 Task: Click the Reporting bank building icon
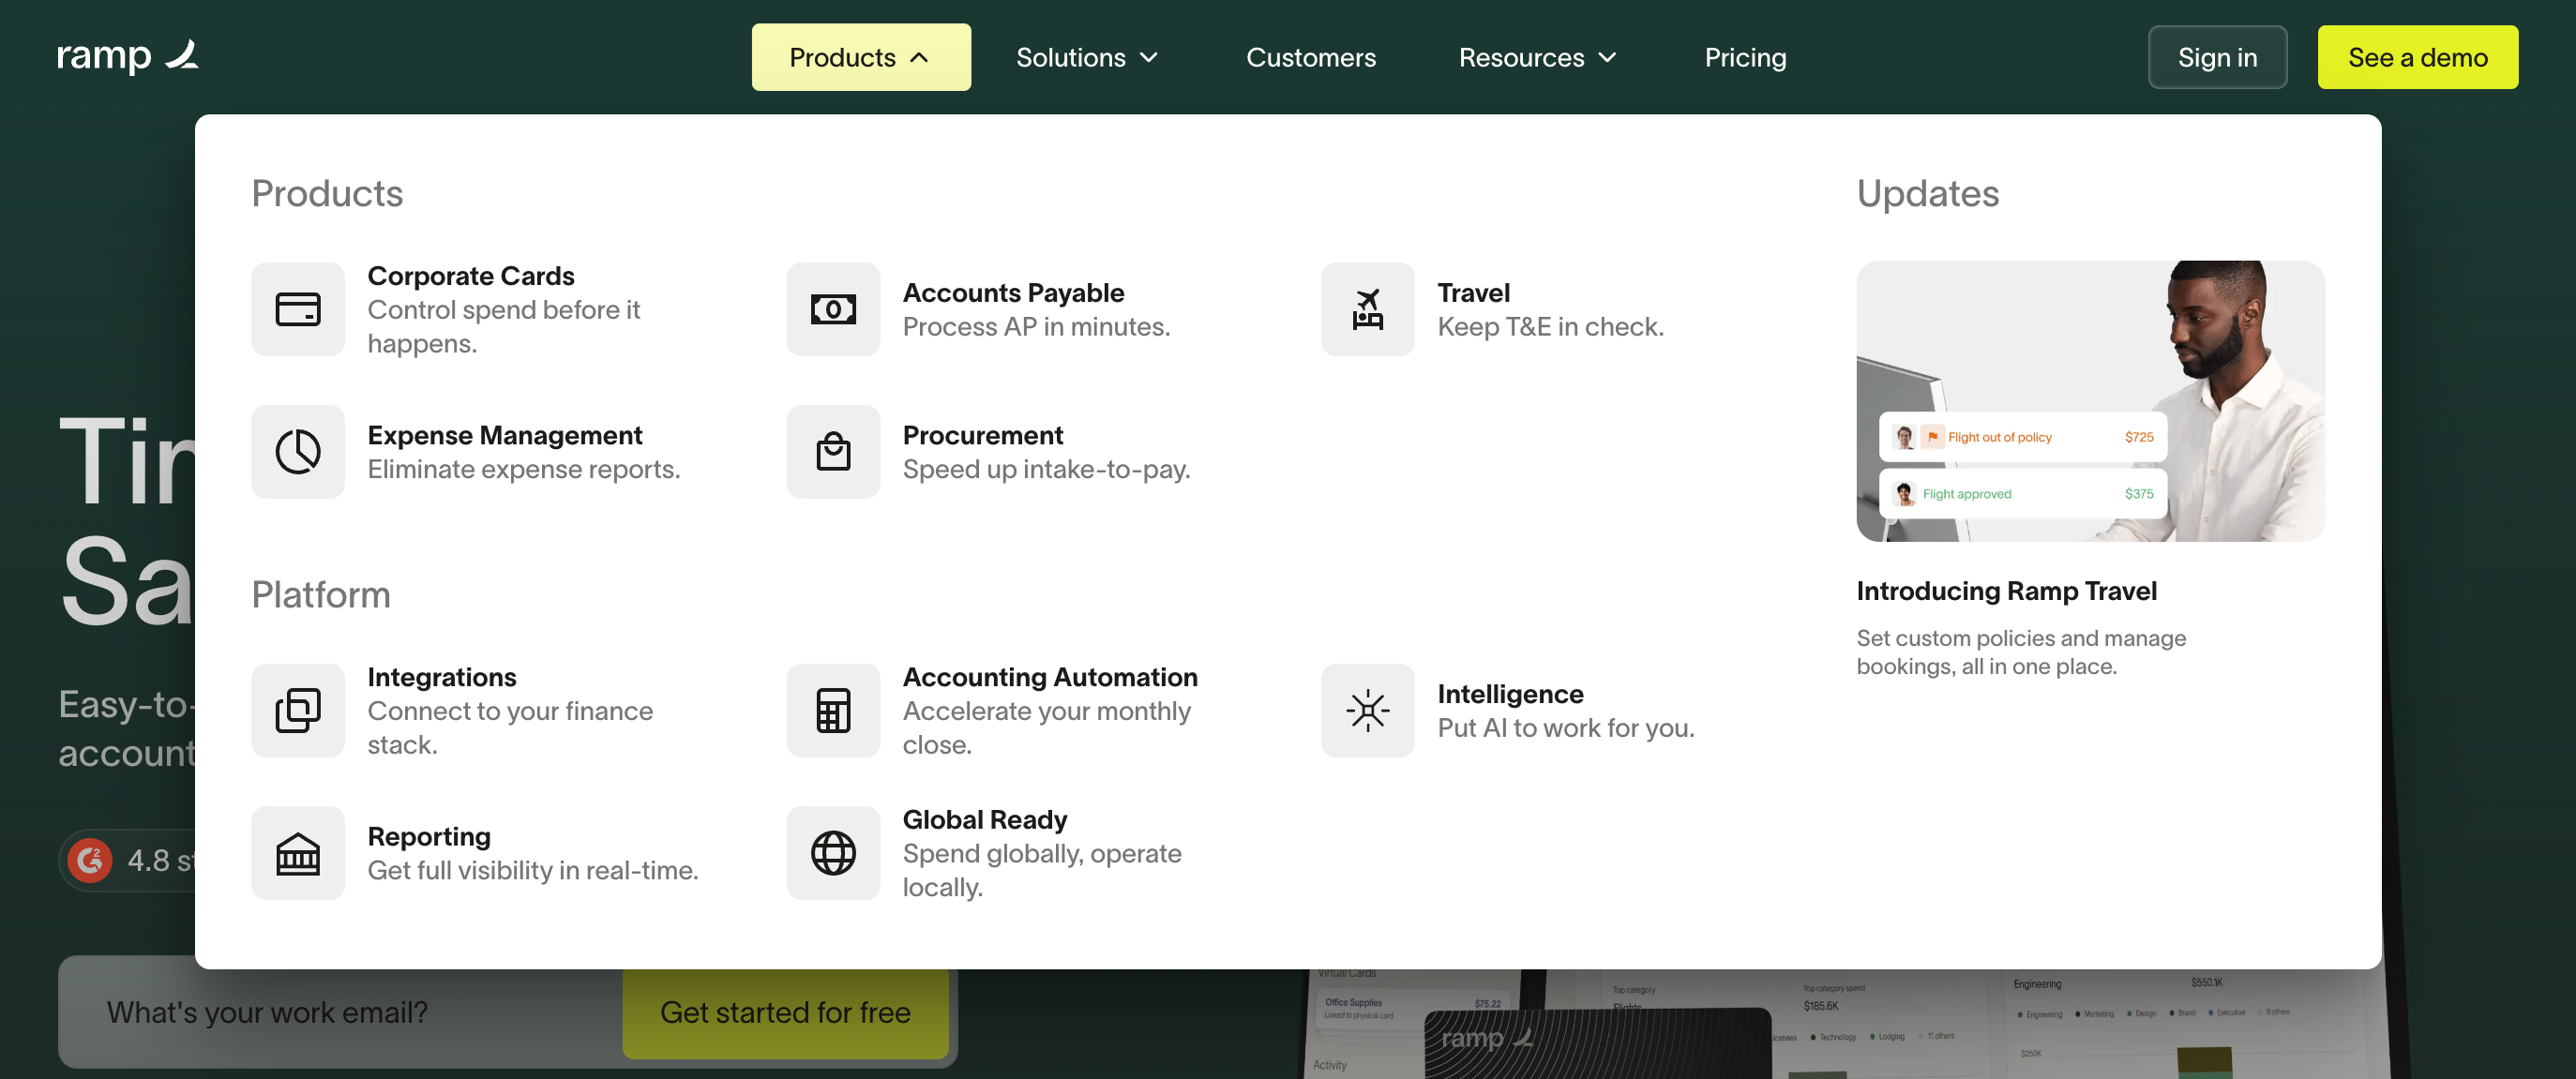(x=298, y=854)
